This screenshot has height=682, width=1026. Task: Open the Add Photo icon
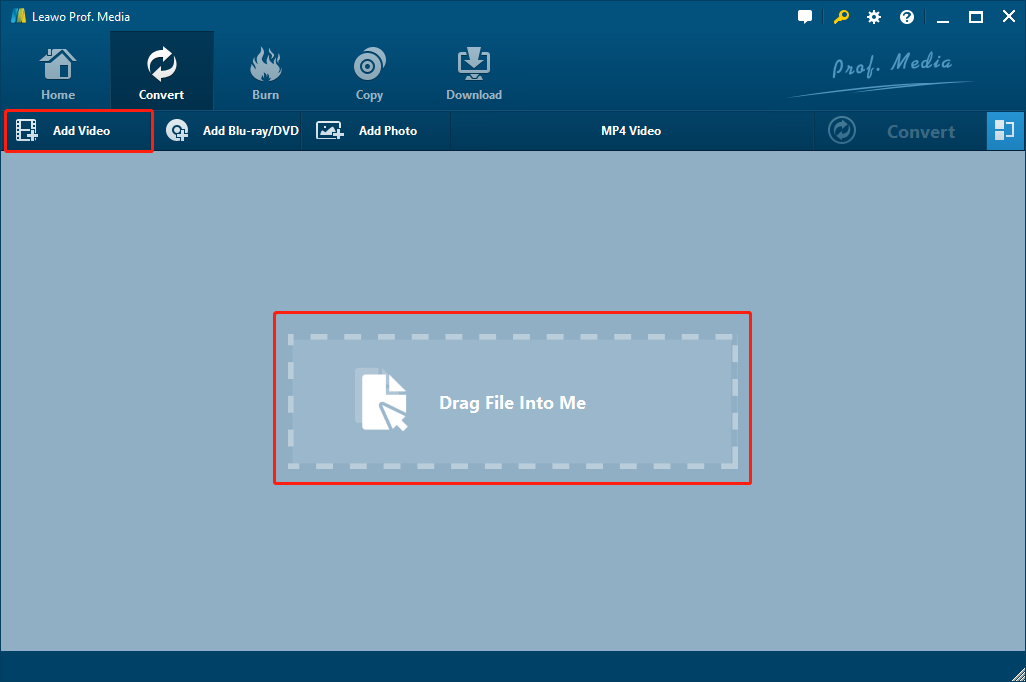[329, 130]
